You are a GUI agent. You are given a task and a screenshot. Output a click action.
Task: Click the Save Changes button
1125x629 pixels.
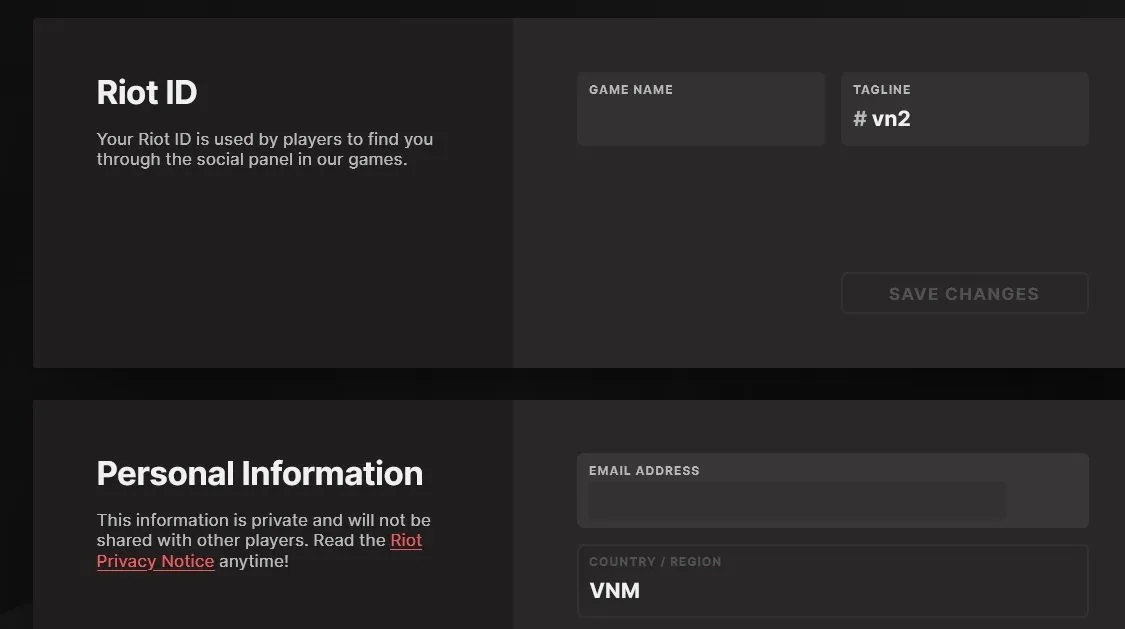click(x=965, y=293)
